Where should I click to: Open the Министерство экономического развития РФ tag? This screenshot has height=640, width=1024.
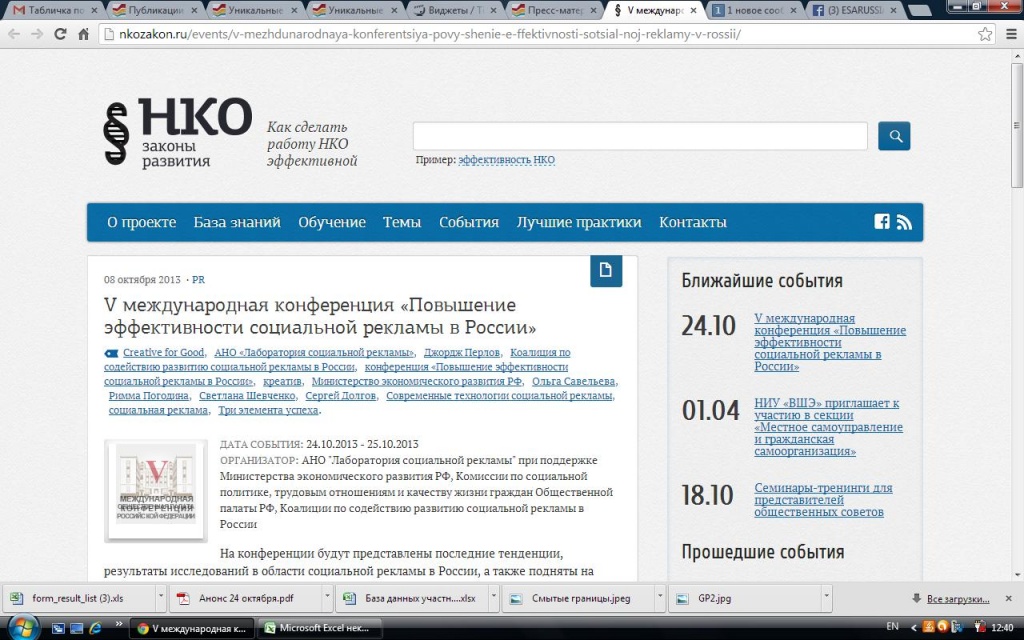click(417, 381)
